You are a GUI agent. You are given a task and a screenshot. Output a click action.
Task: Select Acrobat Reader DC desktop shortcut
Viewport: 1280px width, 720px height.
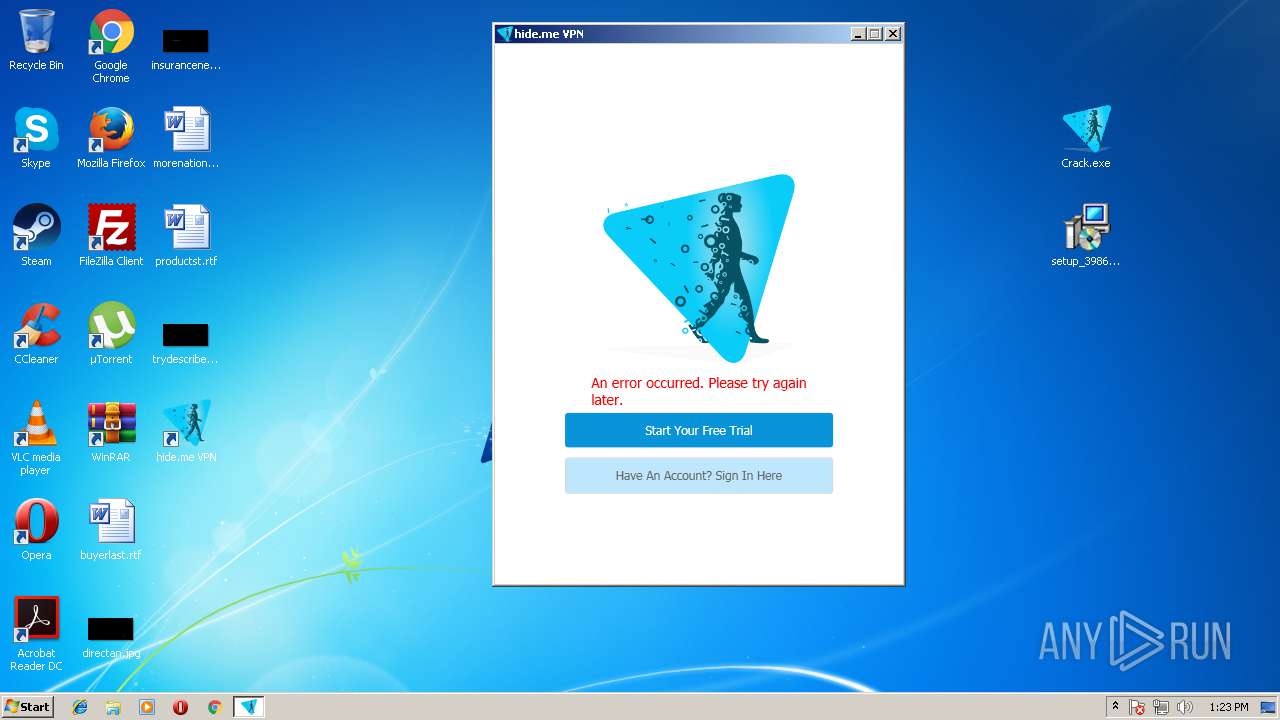tap(36, 634)
